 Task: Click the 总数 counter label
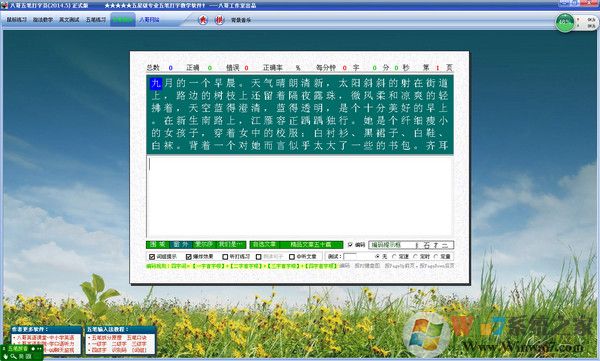pos(153,68)
